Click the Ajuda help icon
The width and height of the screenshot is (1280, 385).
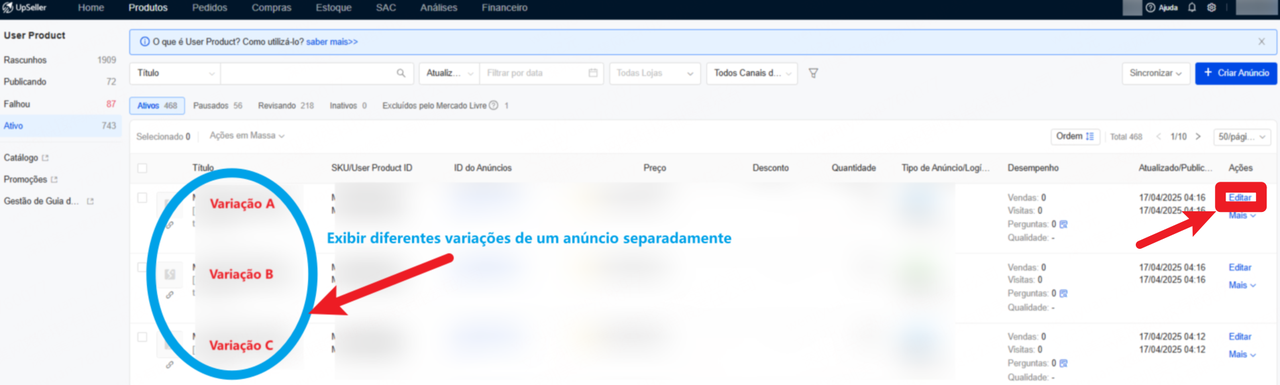click(1150, 7)
